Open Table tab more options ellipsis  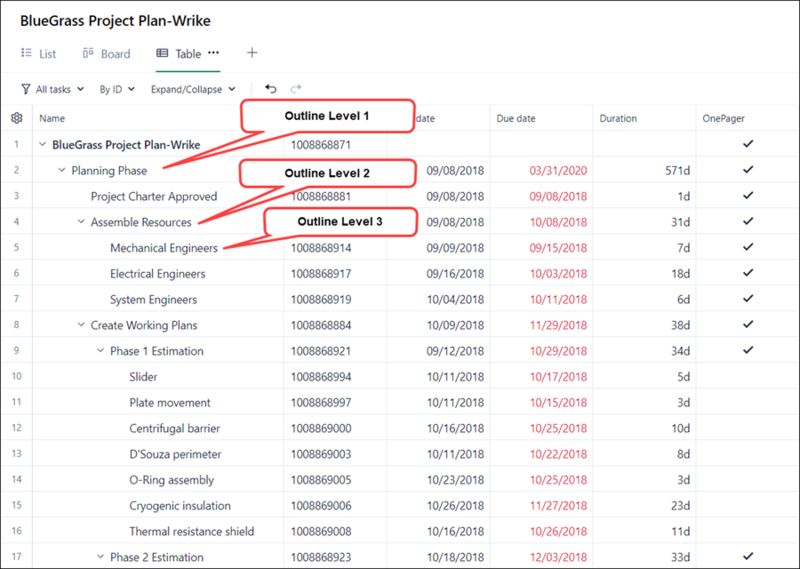click(213, 53)
